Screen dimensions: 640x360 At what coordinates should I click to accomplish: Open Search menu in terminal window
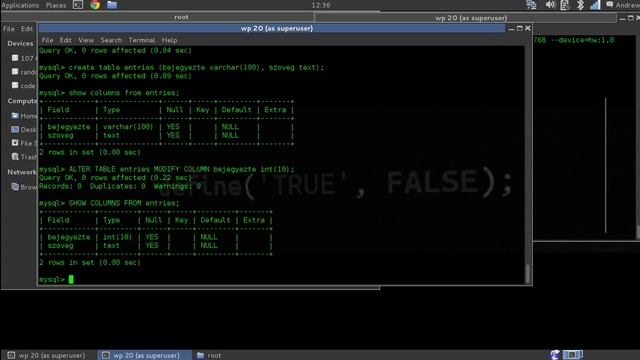[111, 40]
